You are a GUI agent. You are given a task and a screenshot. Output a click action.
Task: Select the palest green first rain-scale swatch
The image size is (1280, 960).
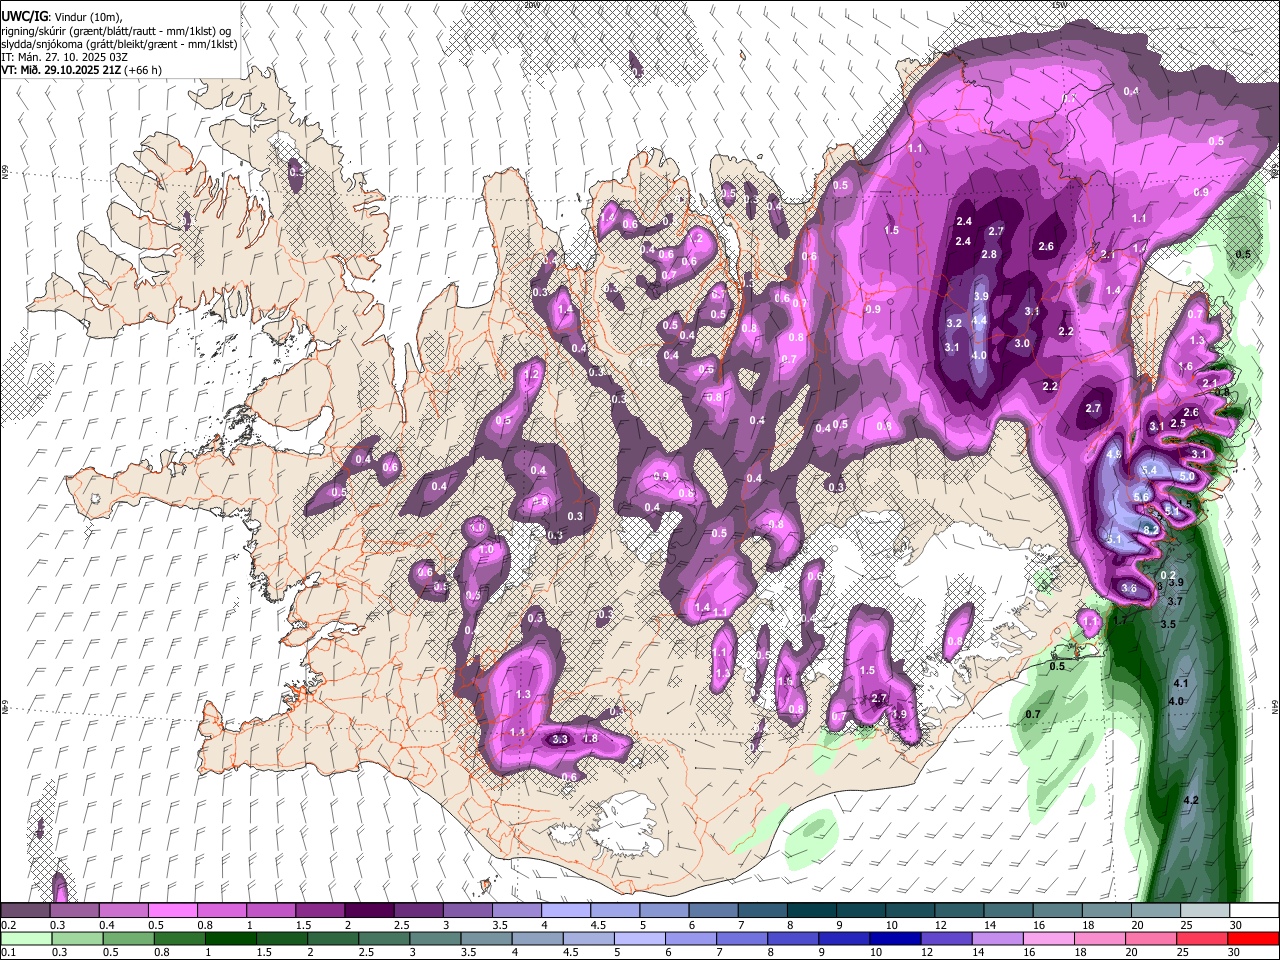click(x=25, y=939)
